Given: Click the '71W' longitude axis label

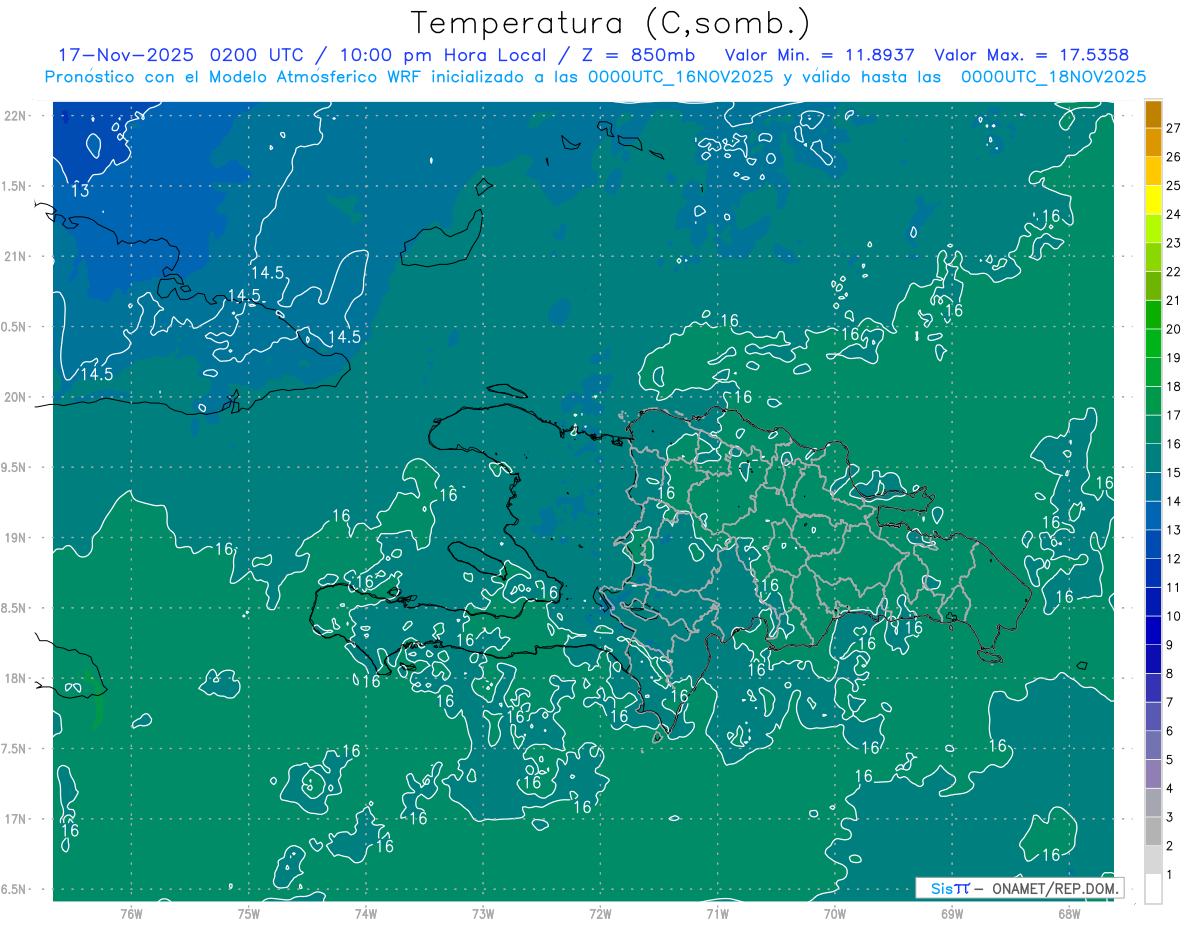Looking at the screenshot, I should 717,913.
